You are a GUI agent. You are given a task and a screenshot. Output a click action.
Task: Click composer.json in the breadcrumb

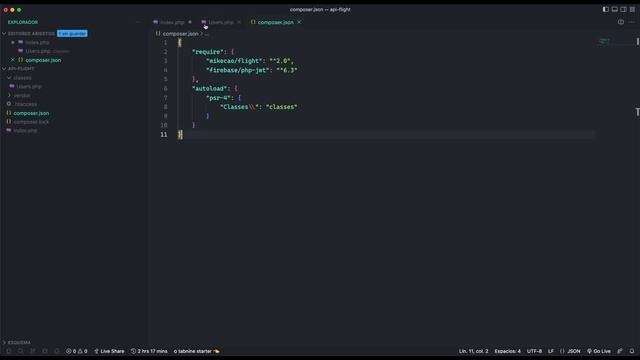tap(180, 34)
